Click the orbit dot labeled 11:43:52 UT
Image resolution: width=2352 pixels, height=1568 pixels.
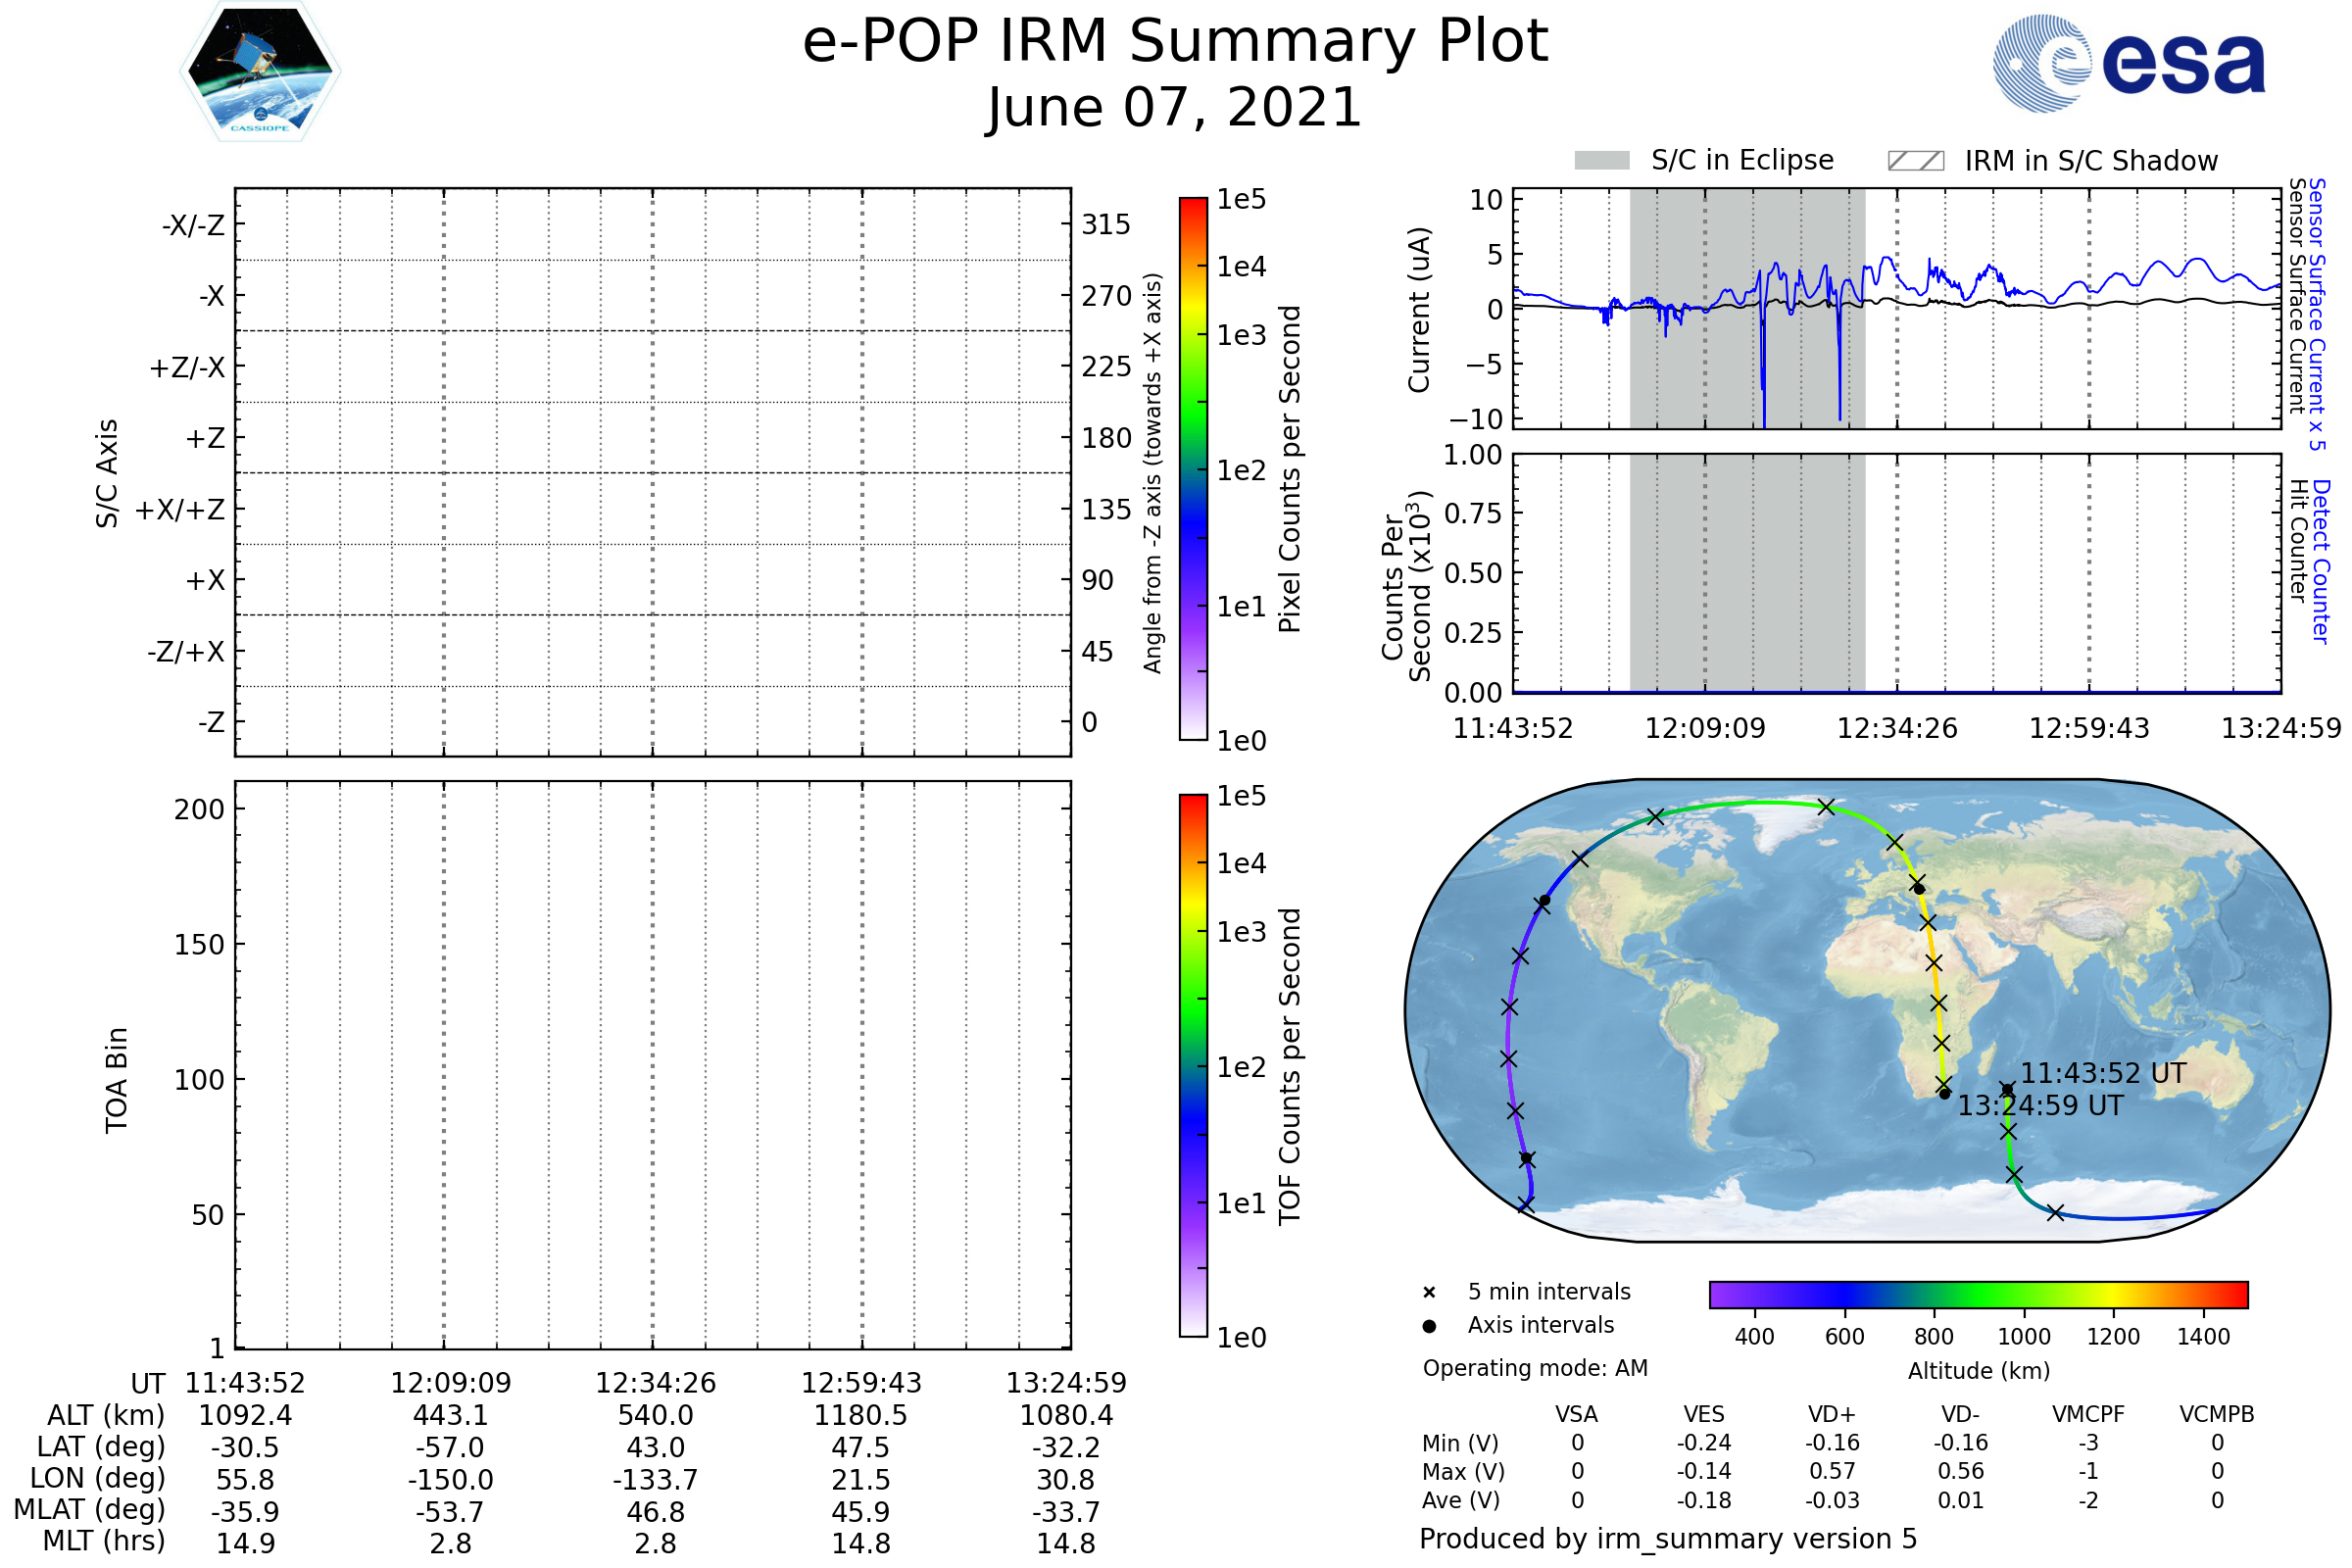pos(2007,1090)
